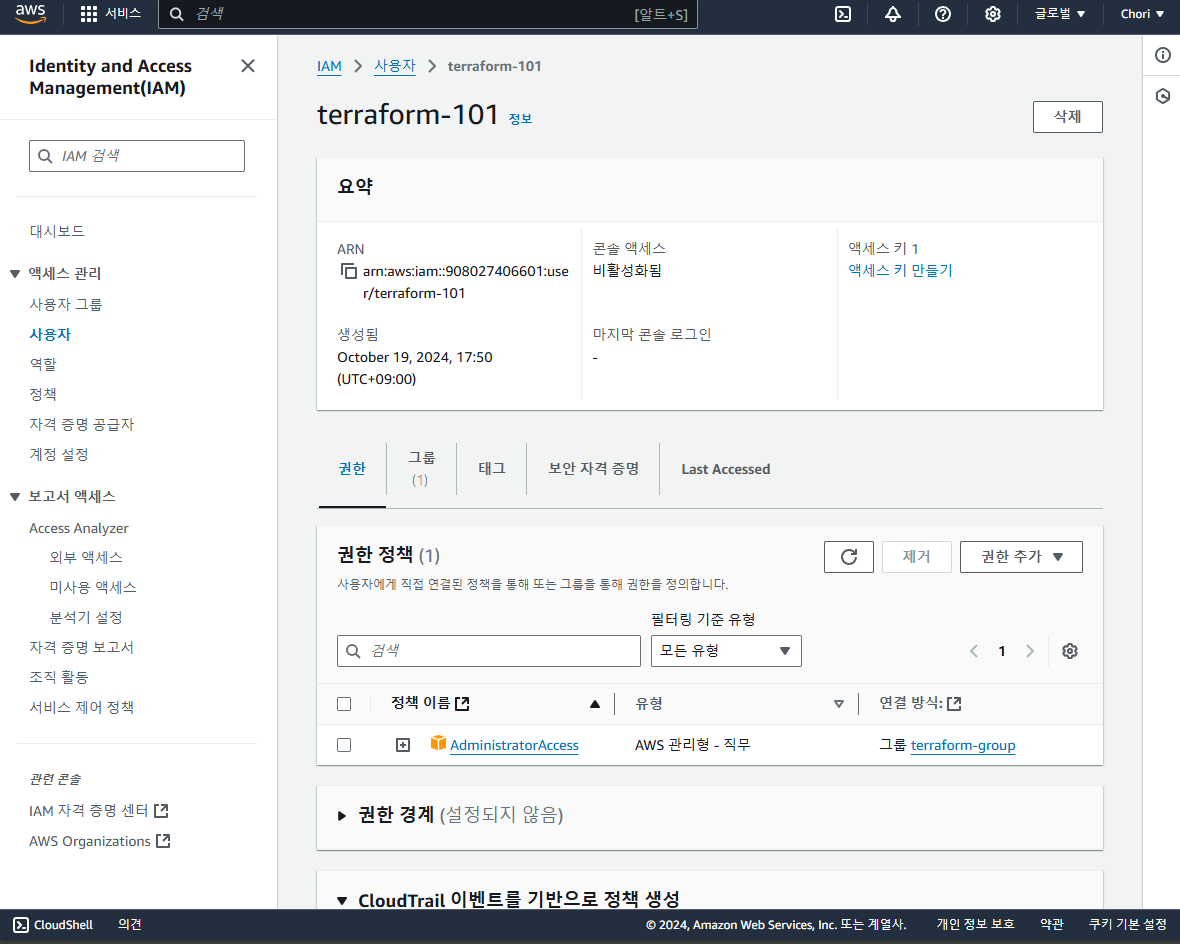The height and width of the screenshot is (944, 1180).
Task: Open the info panel icon on right edge
Action: coord(1163,55)
